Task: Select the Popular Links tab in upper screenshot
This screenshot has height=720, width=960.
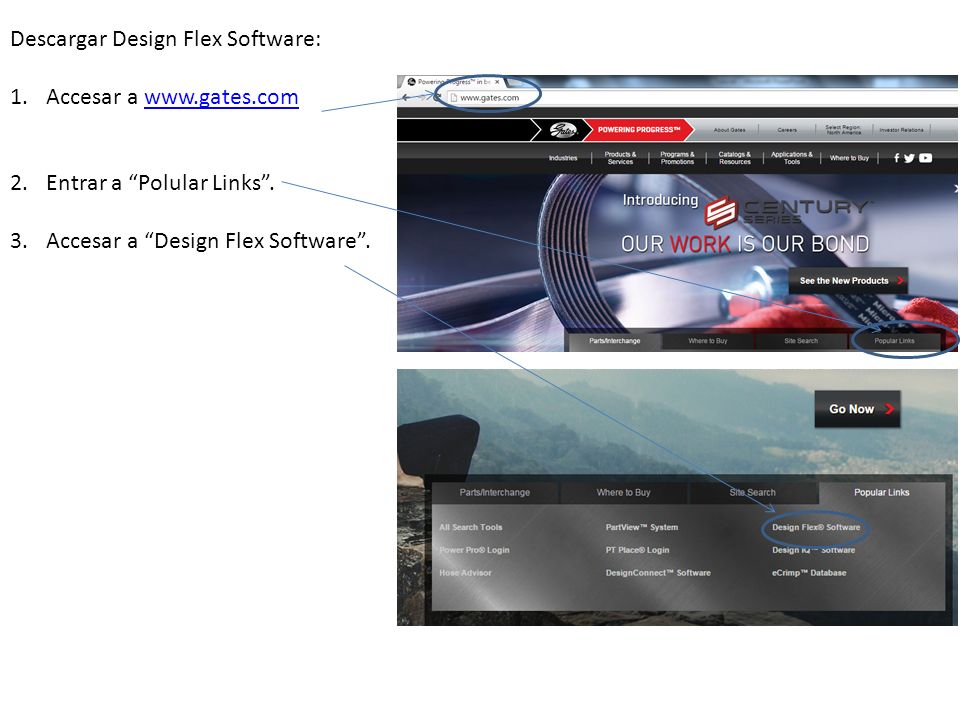Action: [894, 341]
